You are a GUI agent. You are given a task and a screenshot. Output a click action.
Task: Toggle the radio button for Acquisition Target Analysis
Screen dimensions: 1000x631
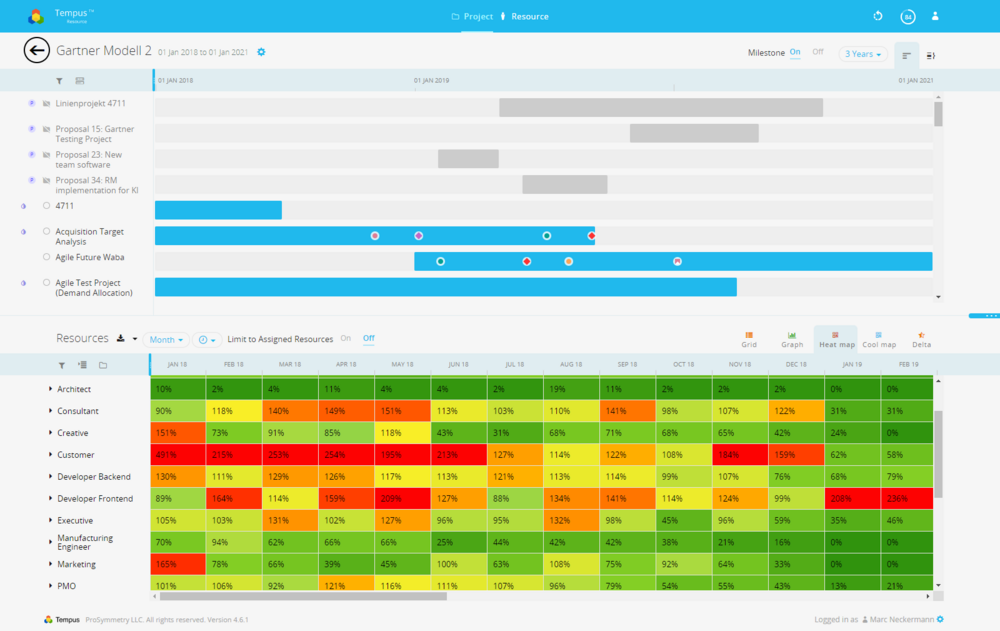coord(46,231)
